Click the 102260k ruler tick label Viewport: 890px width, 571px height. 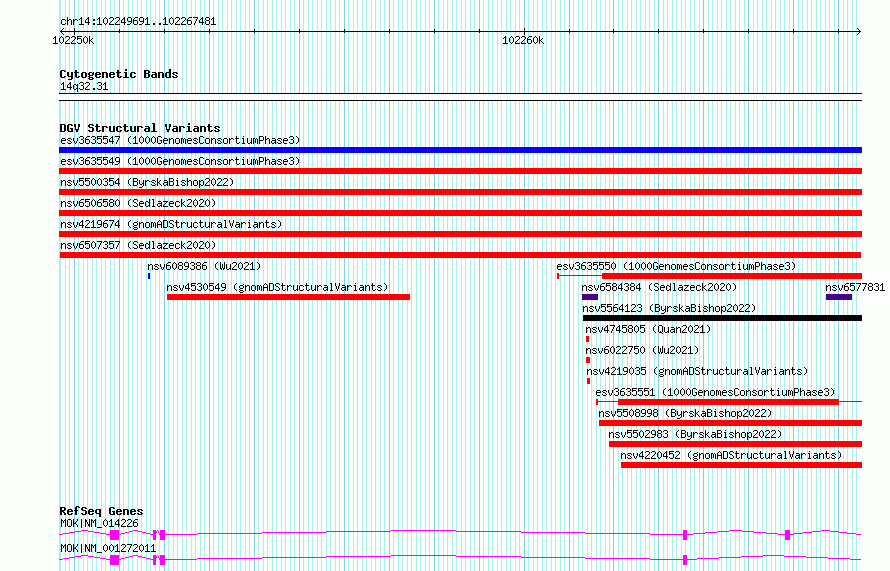point(523,40)
